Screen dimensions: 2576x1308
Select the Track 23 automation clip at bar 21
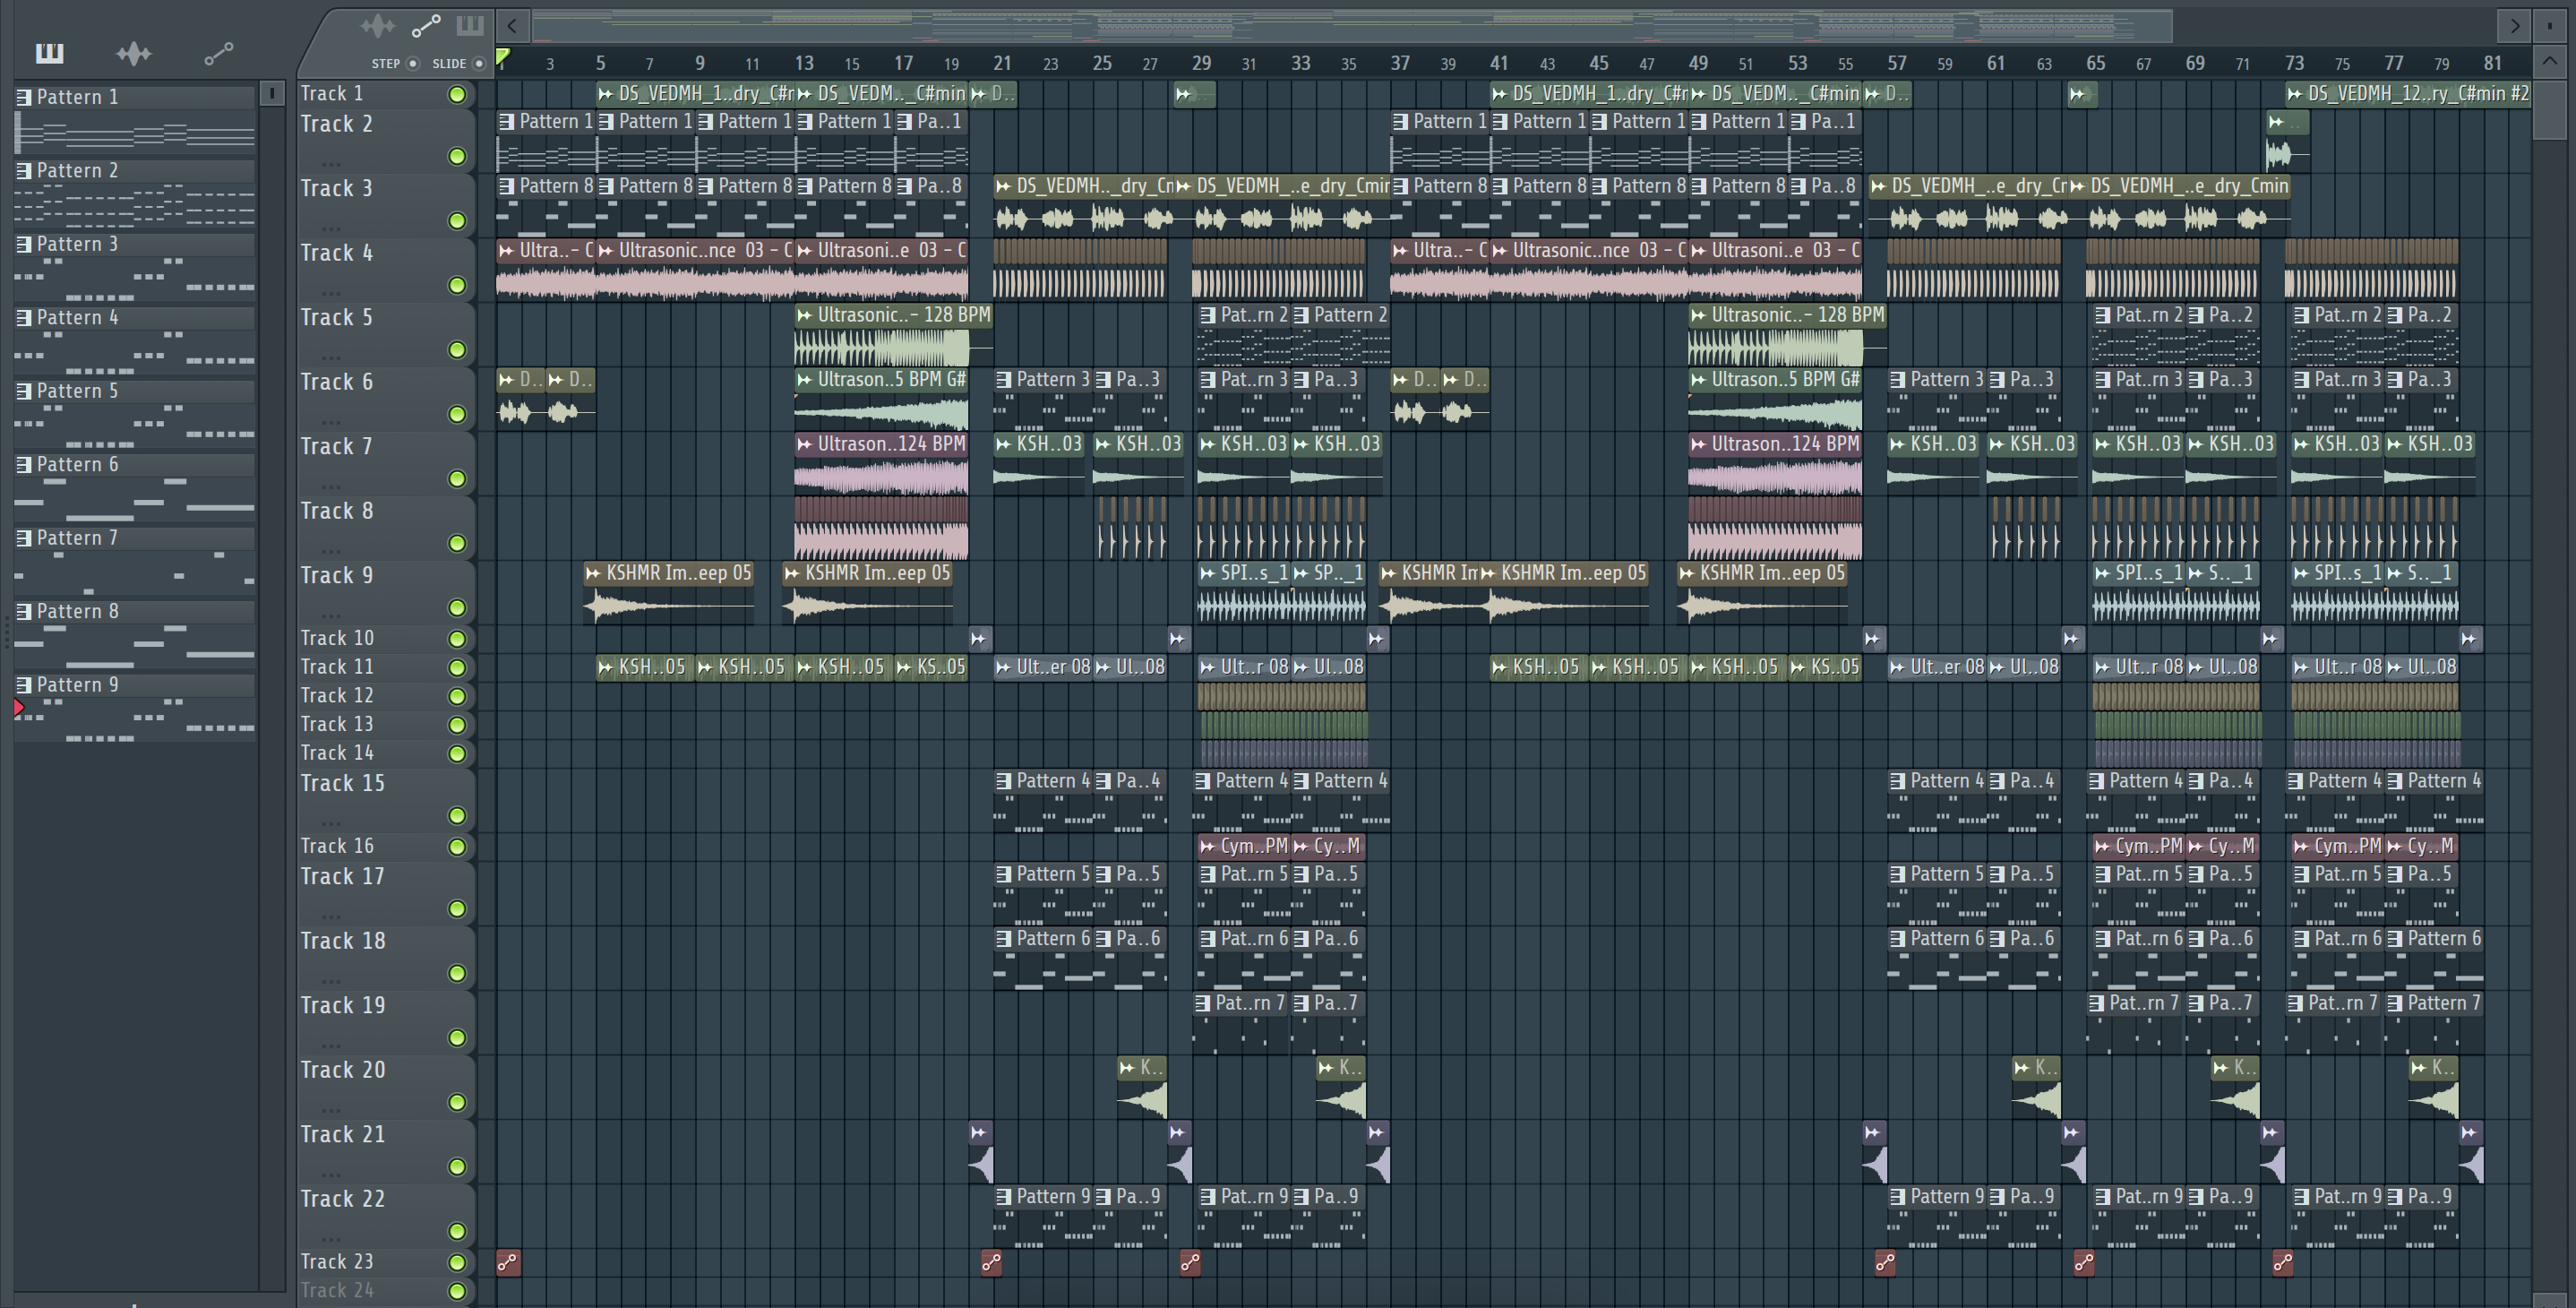991,1262
